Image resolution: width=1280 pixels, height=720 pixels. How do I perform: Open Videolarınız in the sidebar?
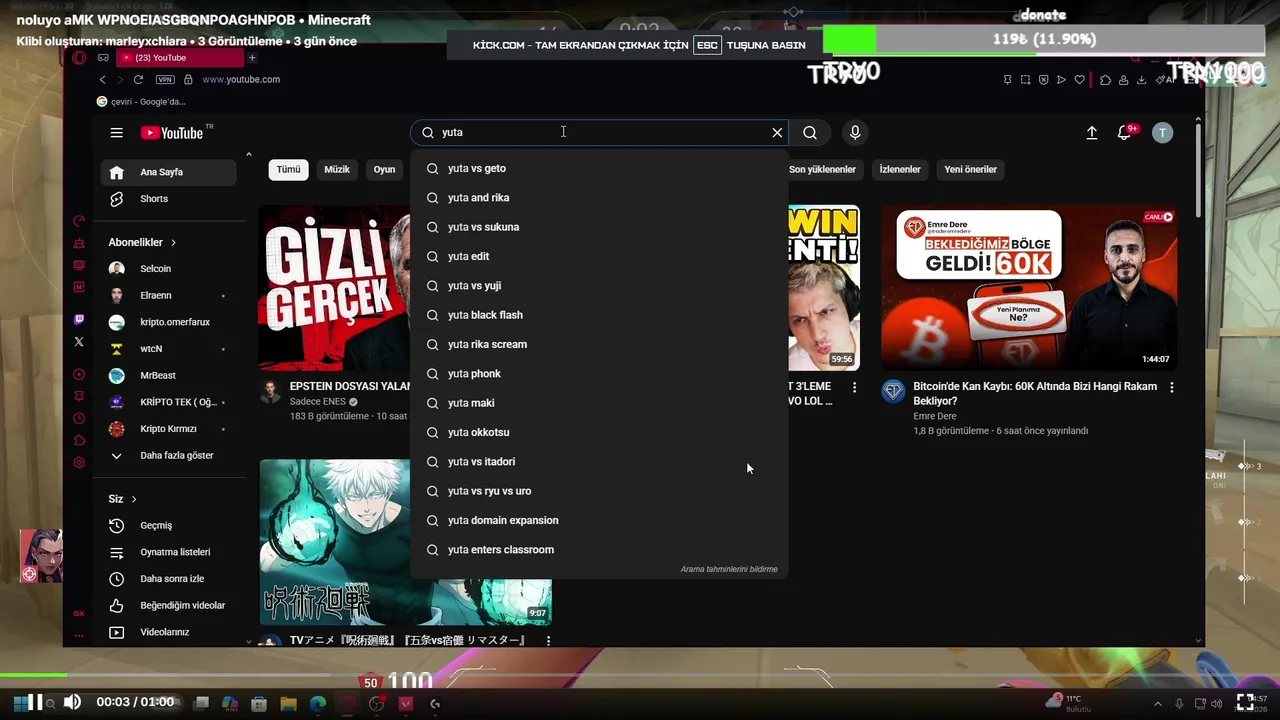169,632
